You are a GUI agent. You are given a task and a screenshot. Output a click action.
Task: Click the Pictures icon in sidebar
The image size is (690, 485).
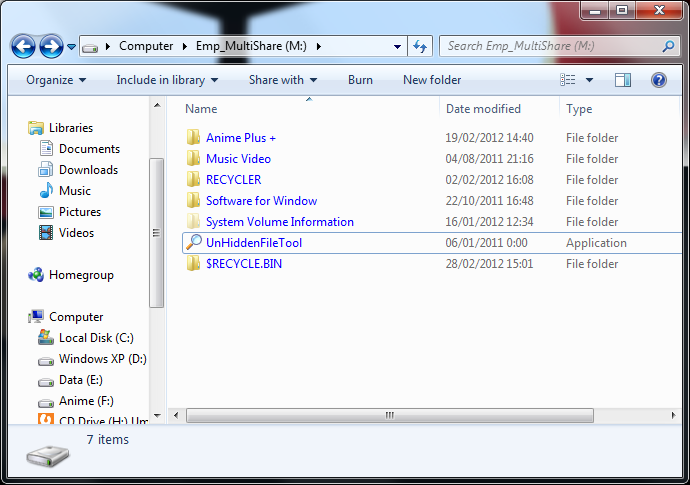(x=46, y=212)
